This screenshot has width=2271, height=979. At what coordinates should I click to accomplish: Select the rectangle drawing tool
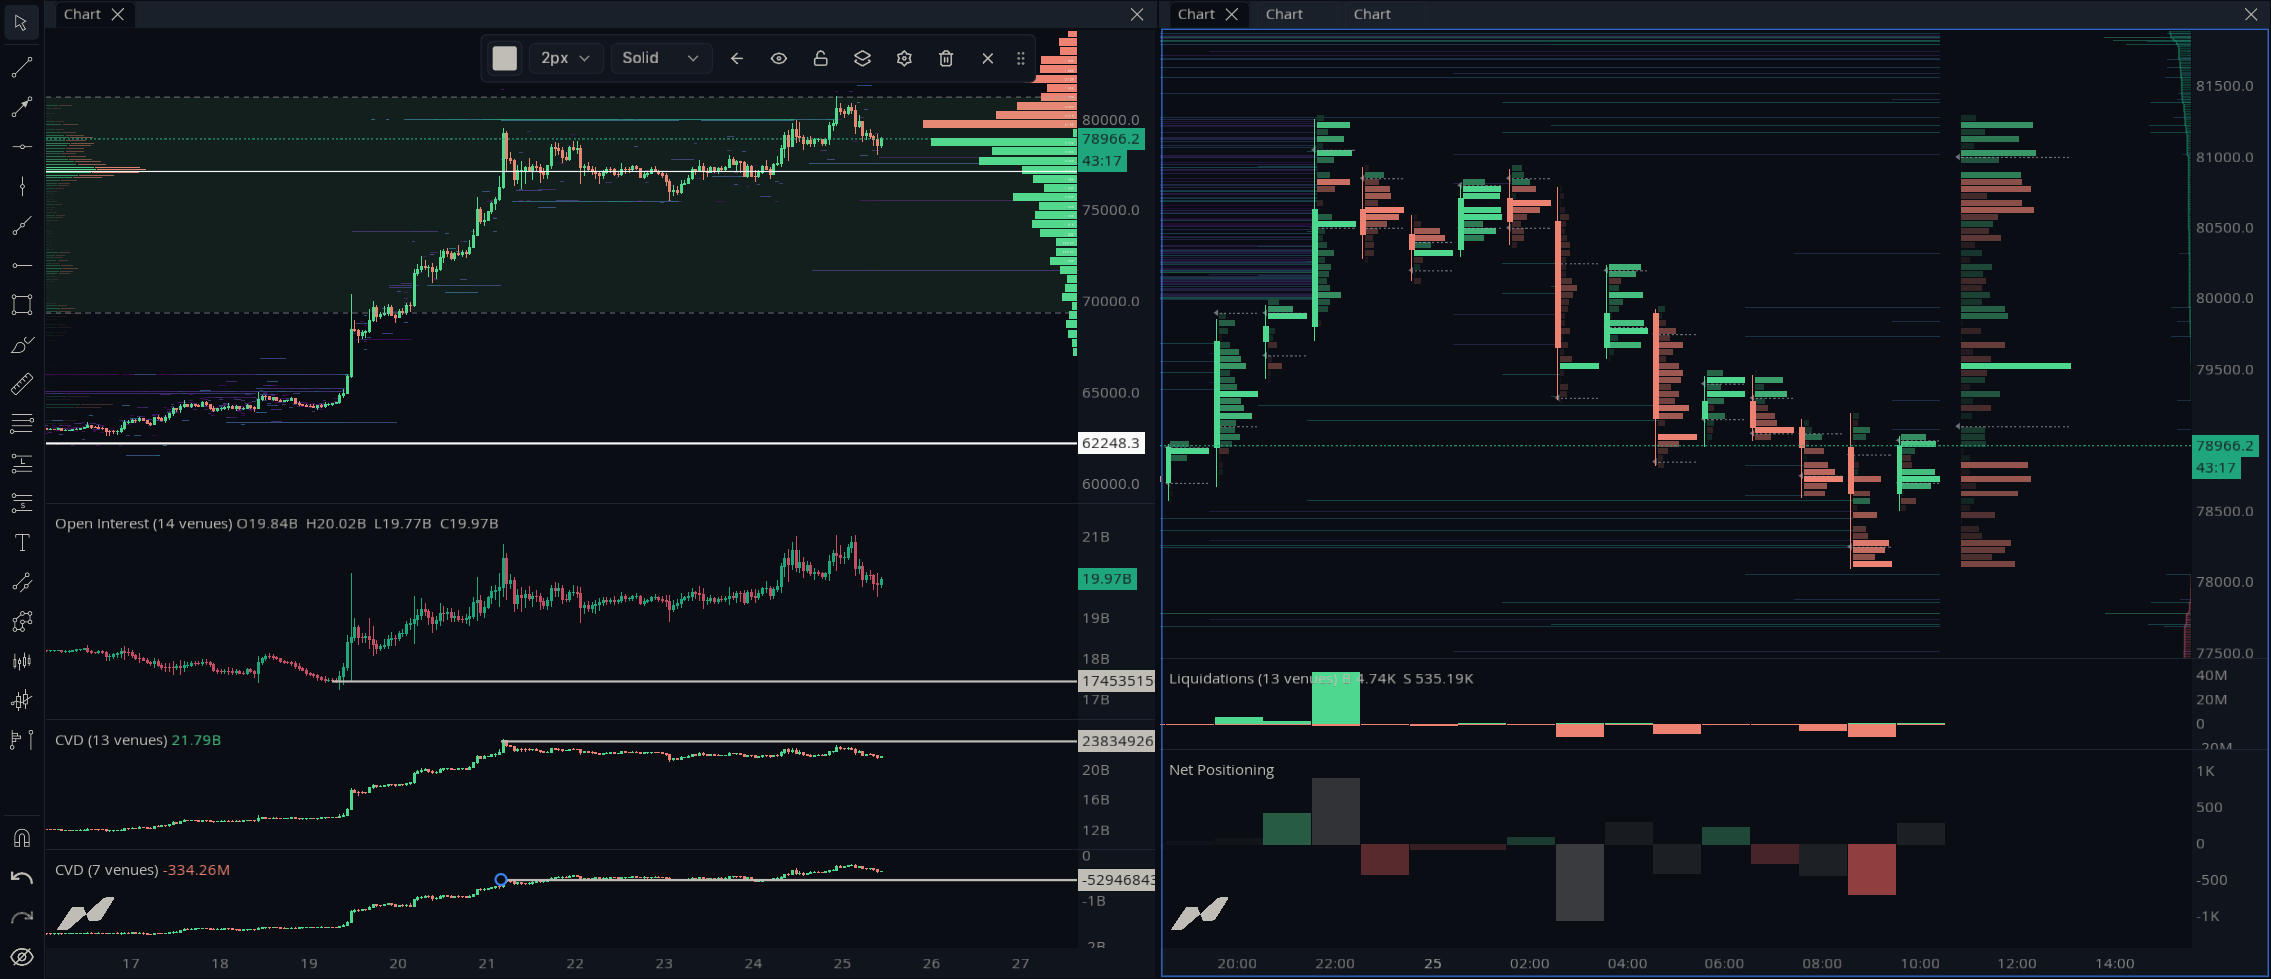pyautogui.click(x=21, y=305)
